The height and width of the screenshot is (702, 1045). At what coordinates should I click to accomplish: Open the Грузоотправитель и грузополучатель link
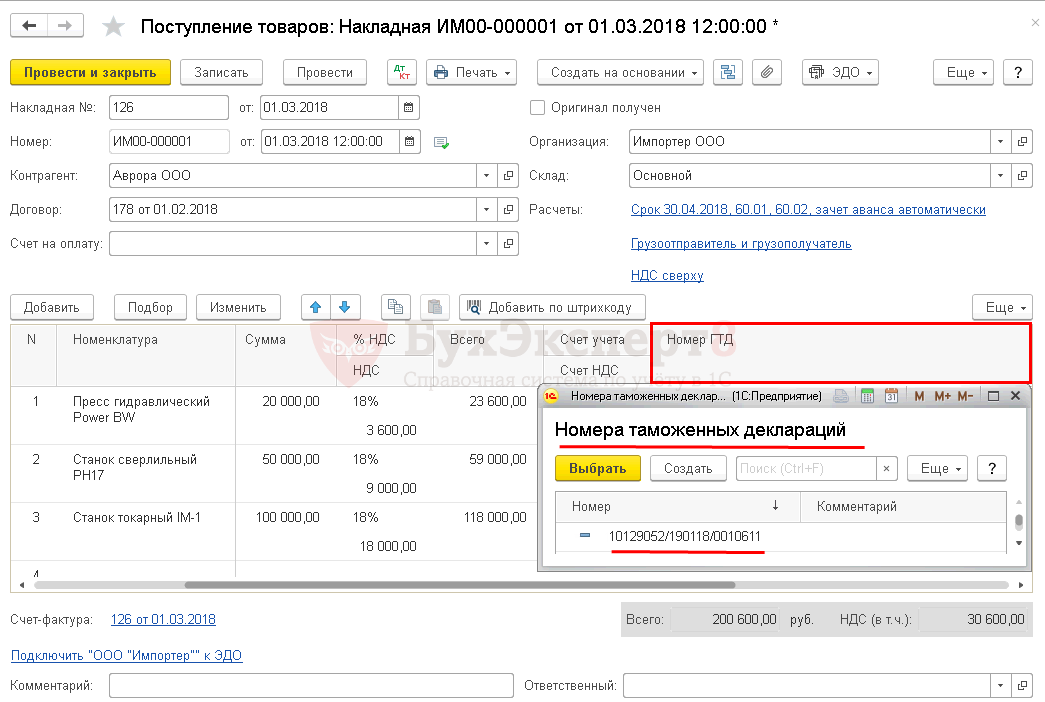pos(741,243)
